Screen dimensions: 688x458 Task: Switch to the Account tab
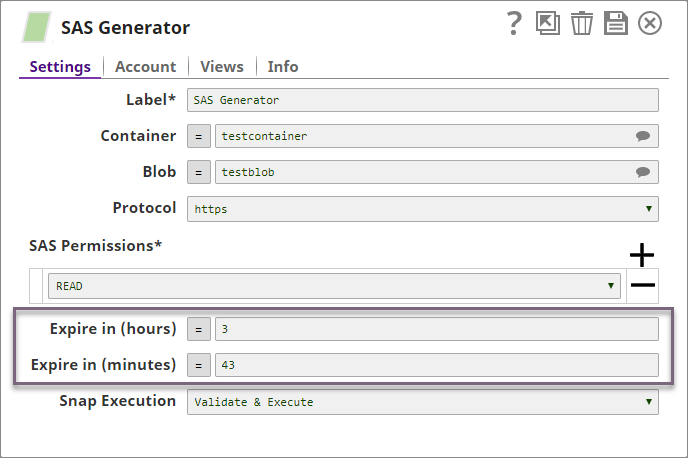click(145, 67)
